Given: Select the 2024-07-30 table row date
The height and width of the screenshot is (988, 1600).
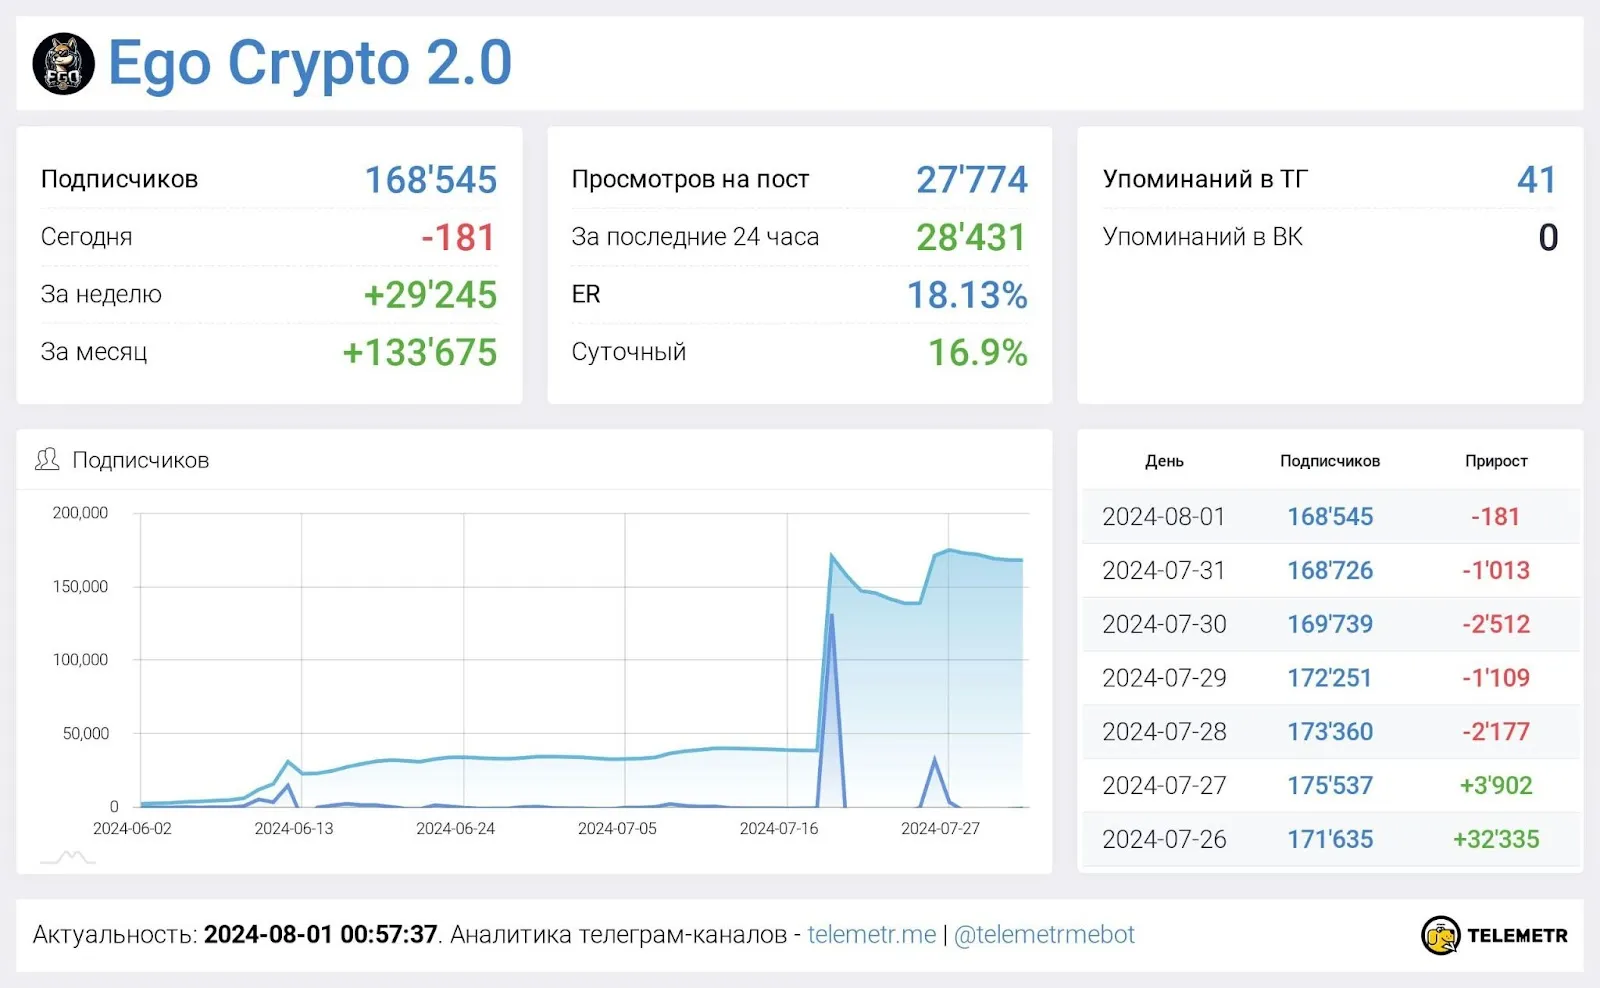Looking at the screenshot, I should [x=1164, y=625].
